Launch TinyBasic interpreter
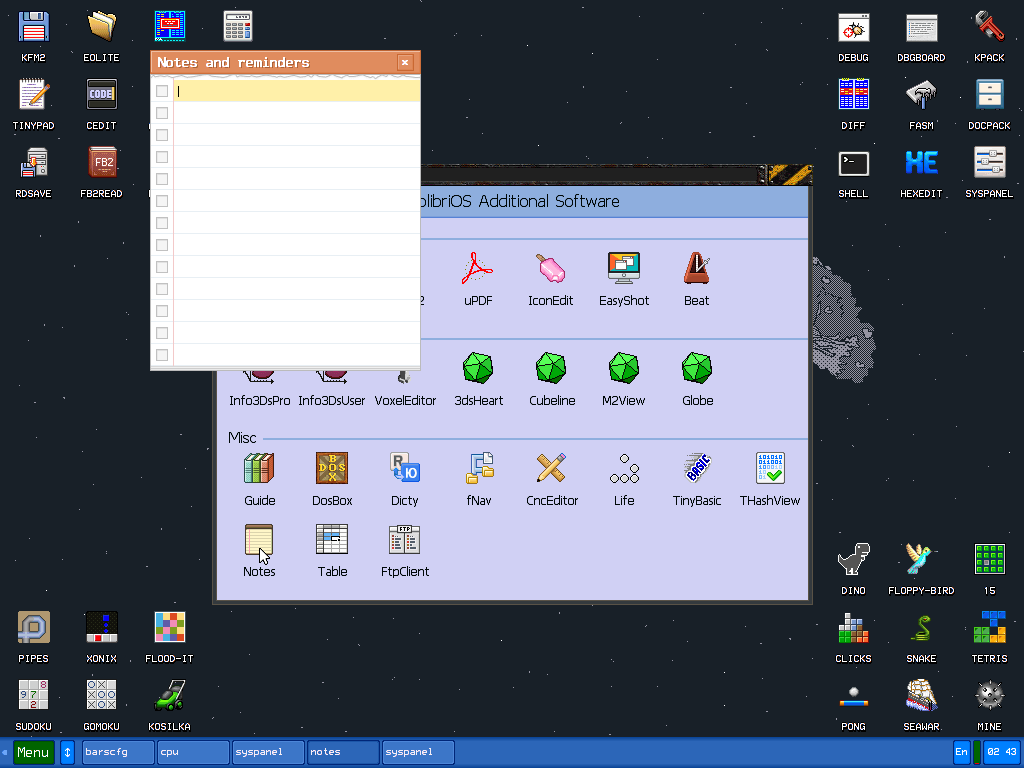Viewport: 1024px width, 768px height. [x=697, y=468]
